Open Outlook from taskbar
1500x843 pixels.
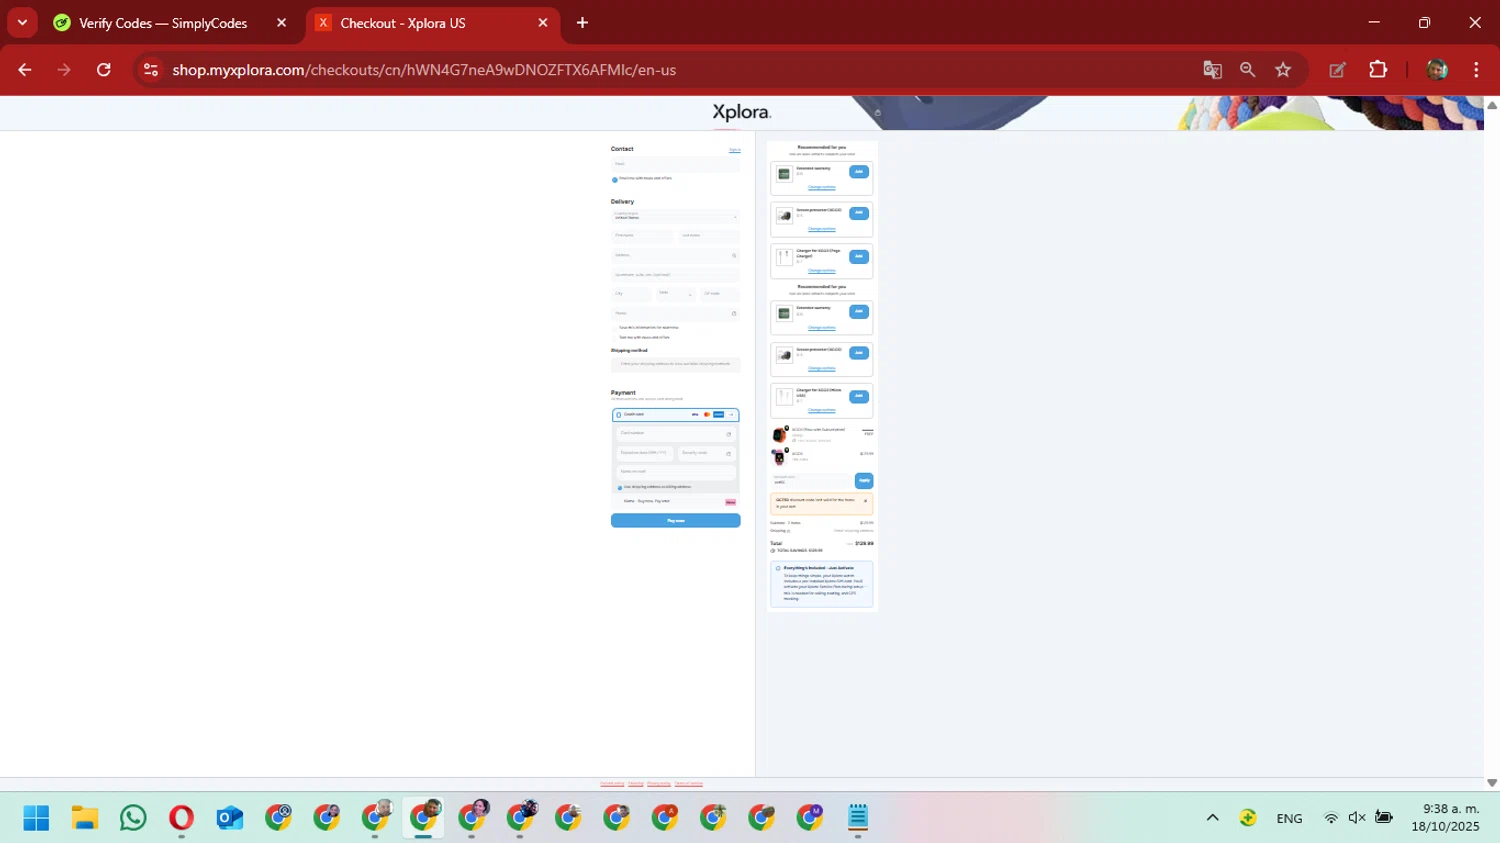(229, 818)
